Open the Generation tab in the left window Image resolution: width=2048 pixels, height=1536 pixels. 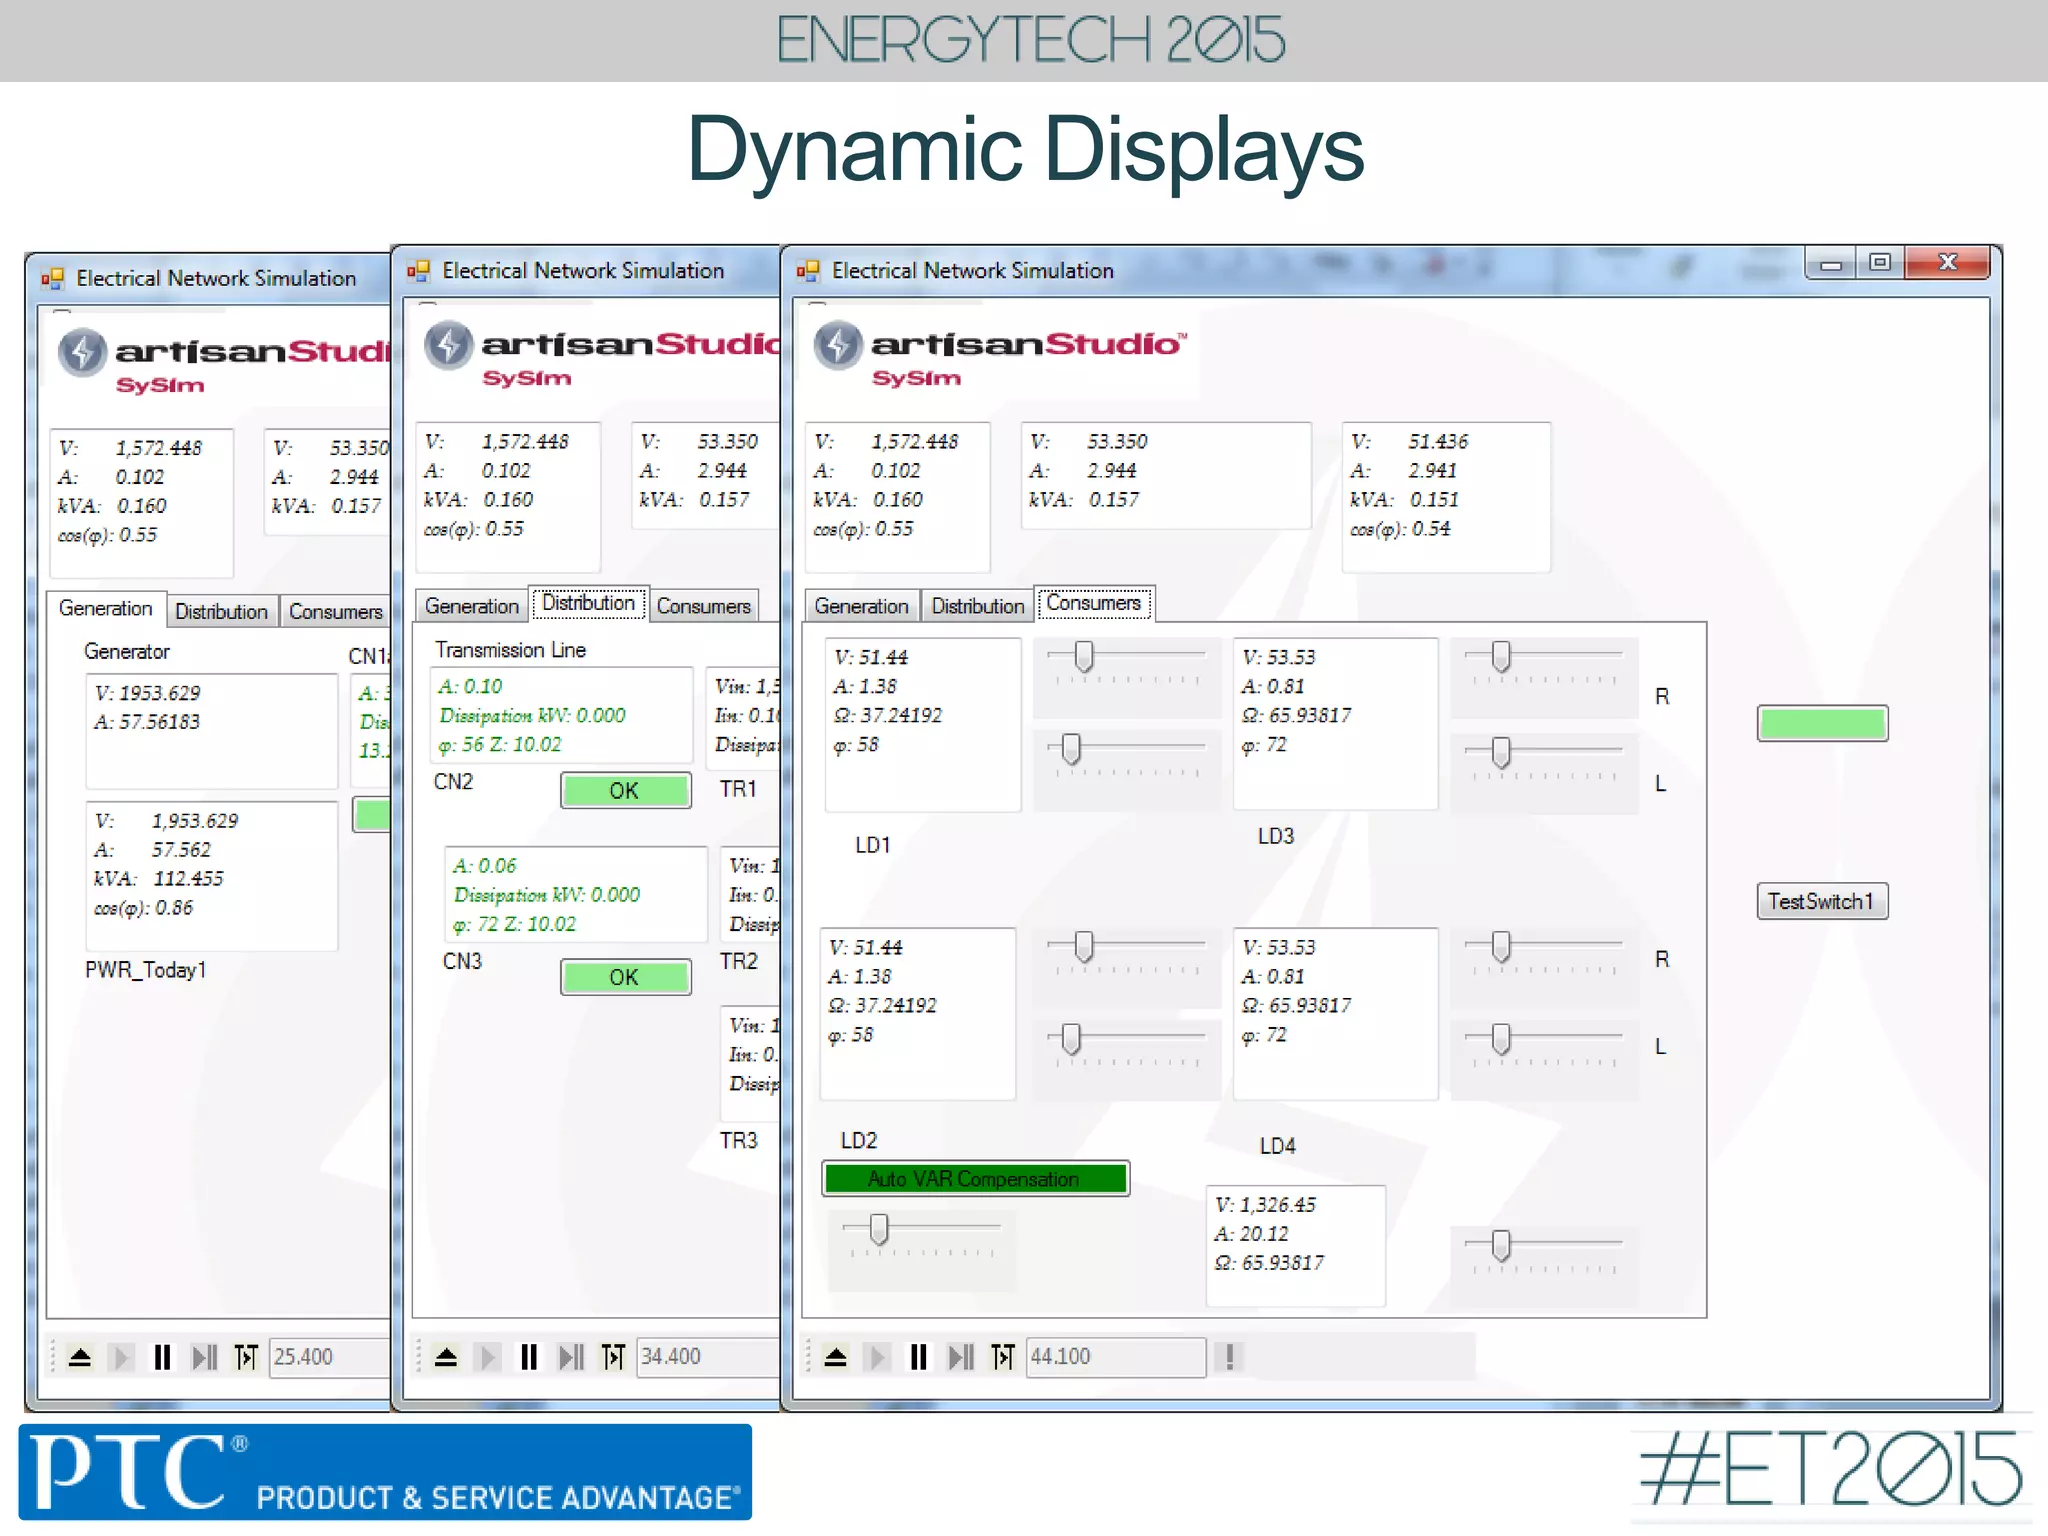[x=106, y=608]
